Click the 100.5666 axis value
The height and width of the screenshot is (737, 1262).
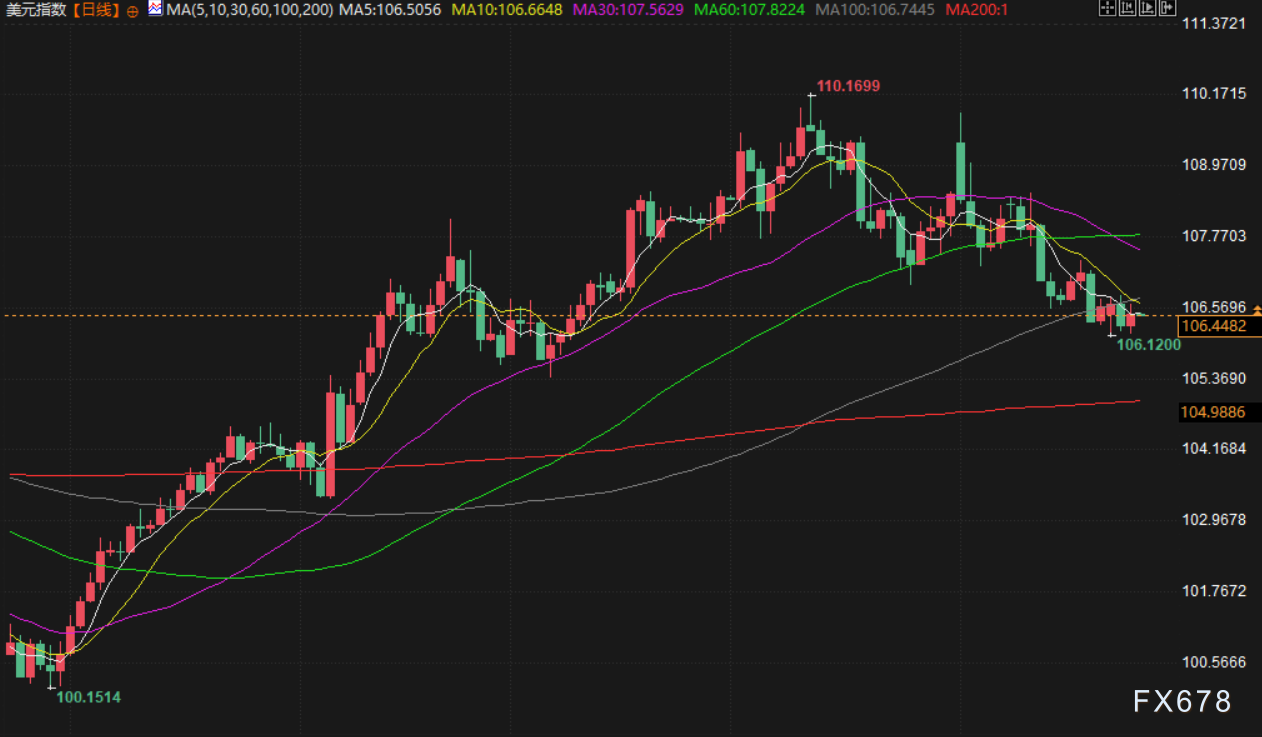(1214, 662)
